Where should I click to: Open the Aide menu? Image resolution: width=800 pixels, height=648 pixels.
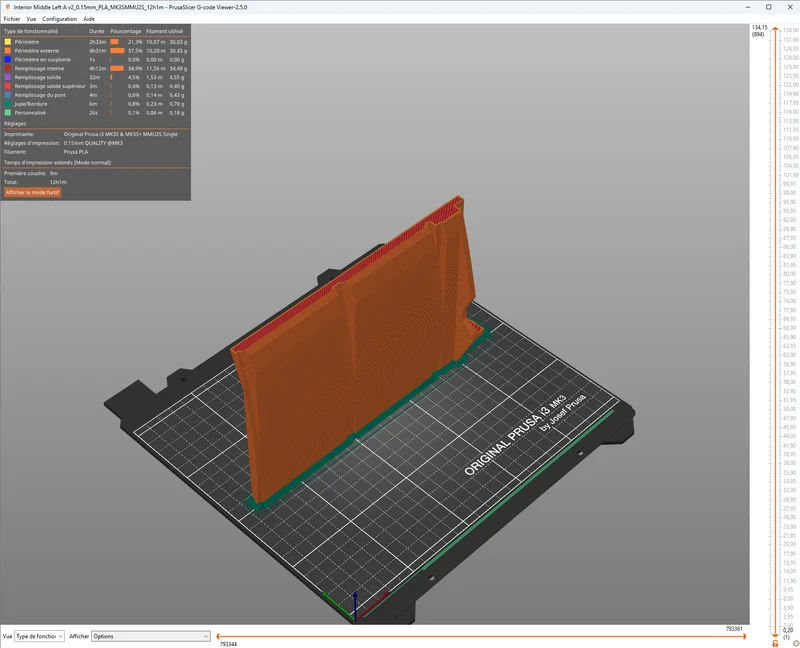(x=89, y=19)
